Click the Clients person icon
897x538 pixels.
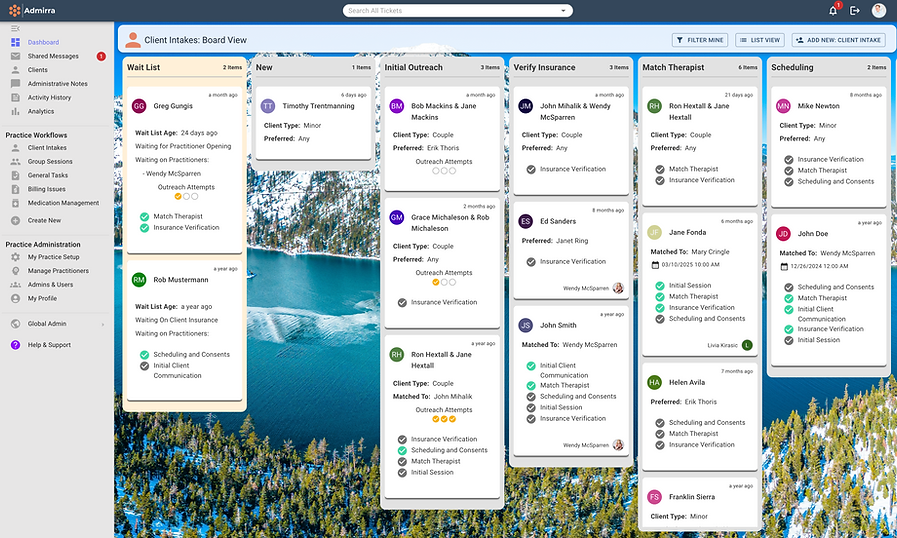tap(15, 70)
